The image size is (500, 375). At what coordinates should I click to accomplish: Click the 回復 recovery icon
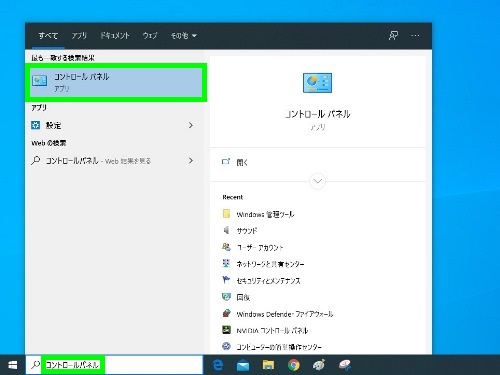click(x=226, y=297)
